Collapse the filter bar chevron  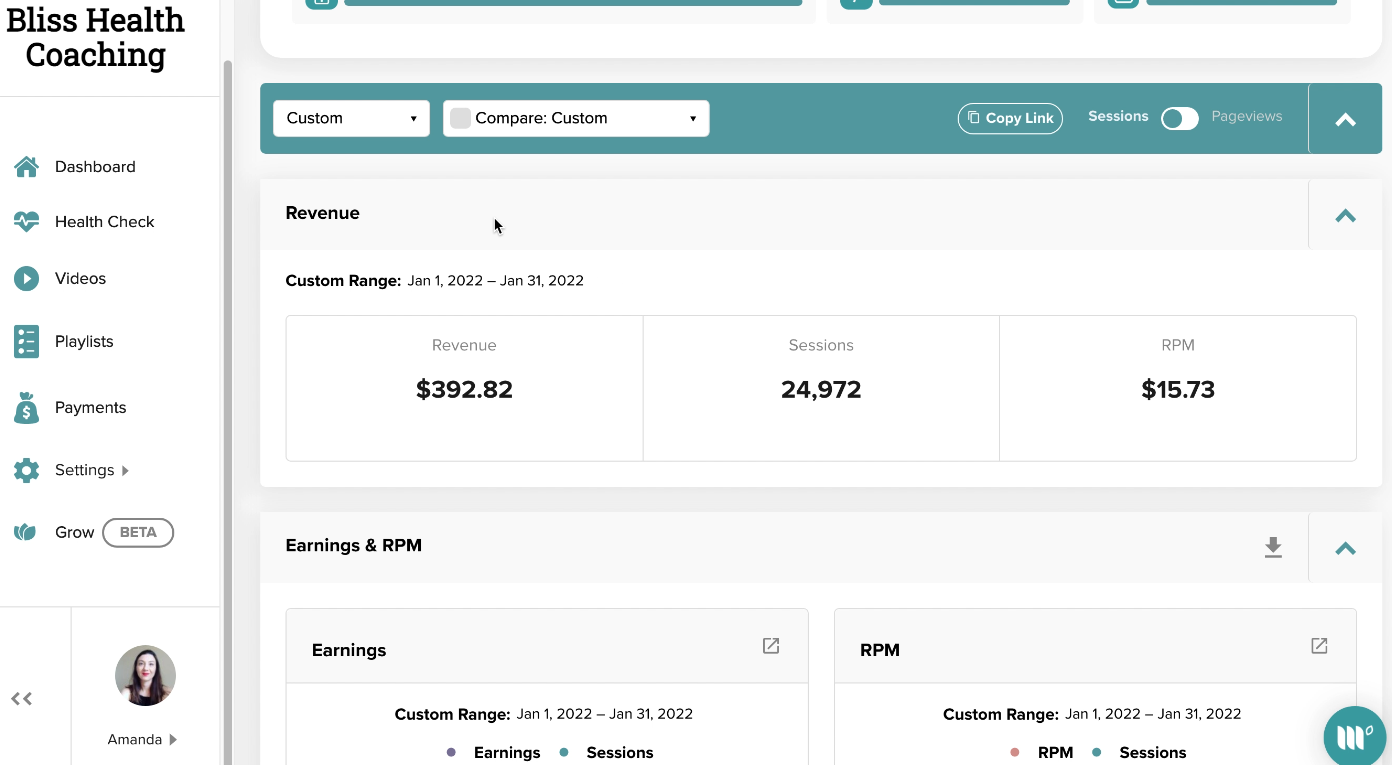coord(1346,119)
